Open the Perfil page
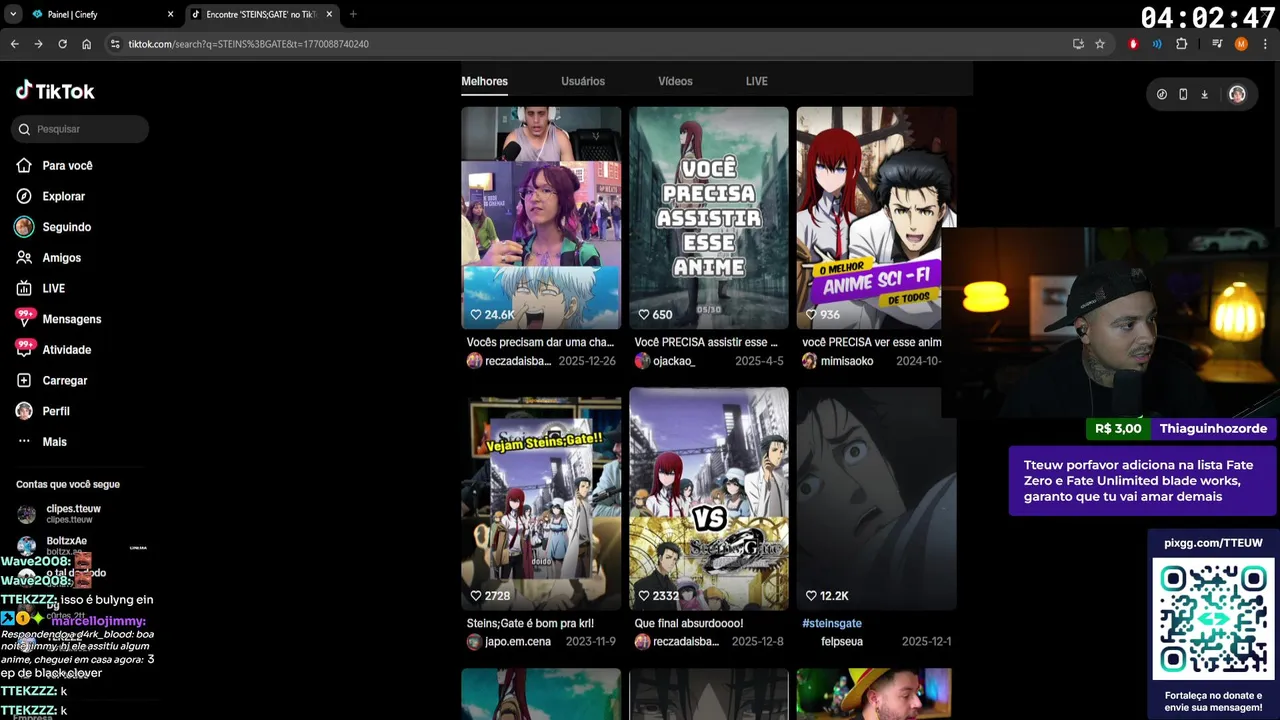The width and height of the screenshot is (1280, 720). tap(43, 411)
